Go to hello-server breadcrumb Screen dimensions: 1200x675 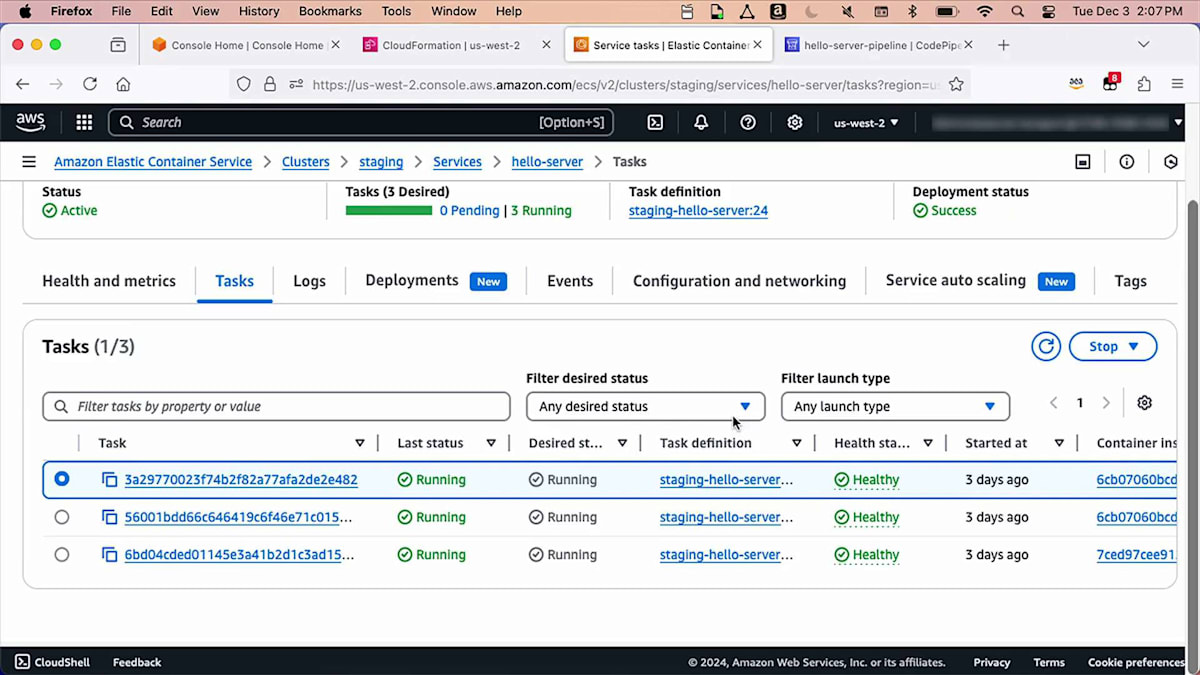(547, 162)
